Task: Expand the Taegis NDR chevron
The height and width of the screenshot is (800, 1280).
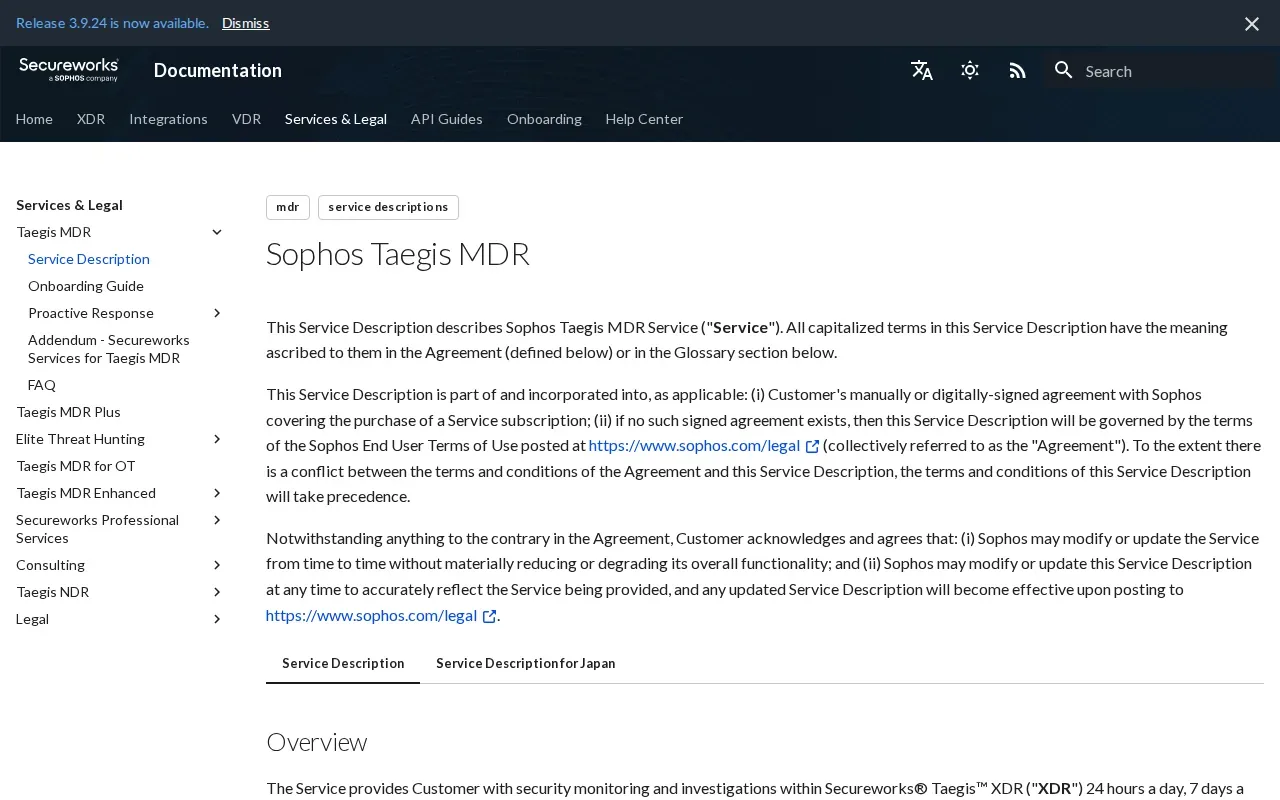Action: (x=217, y=592)
